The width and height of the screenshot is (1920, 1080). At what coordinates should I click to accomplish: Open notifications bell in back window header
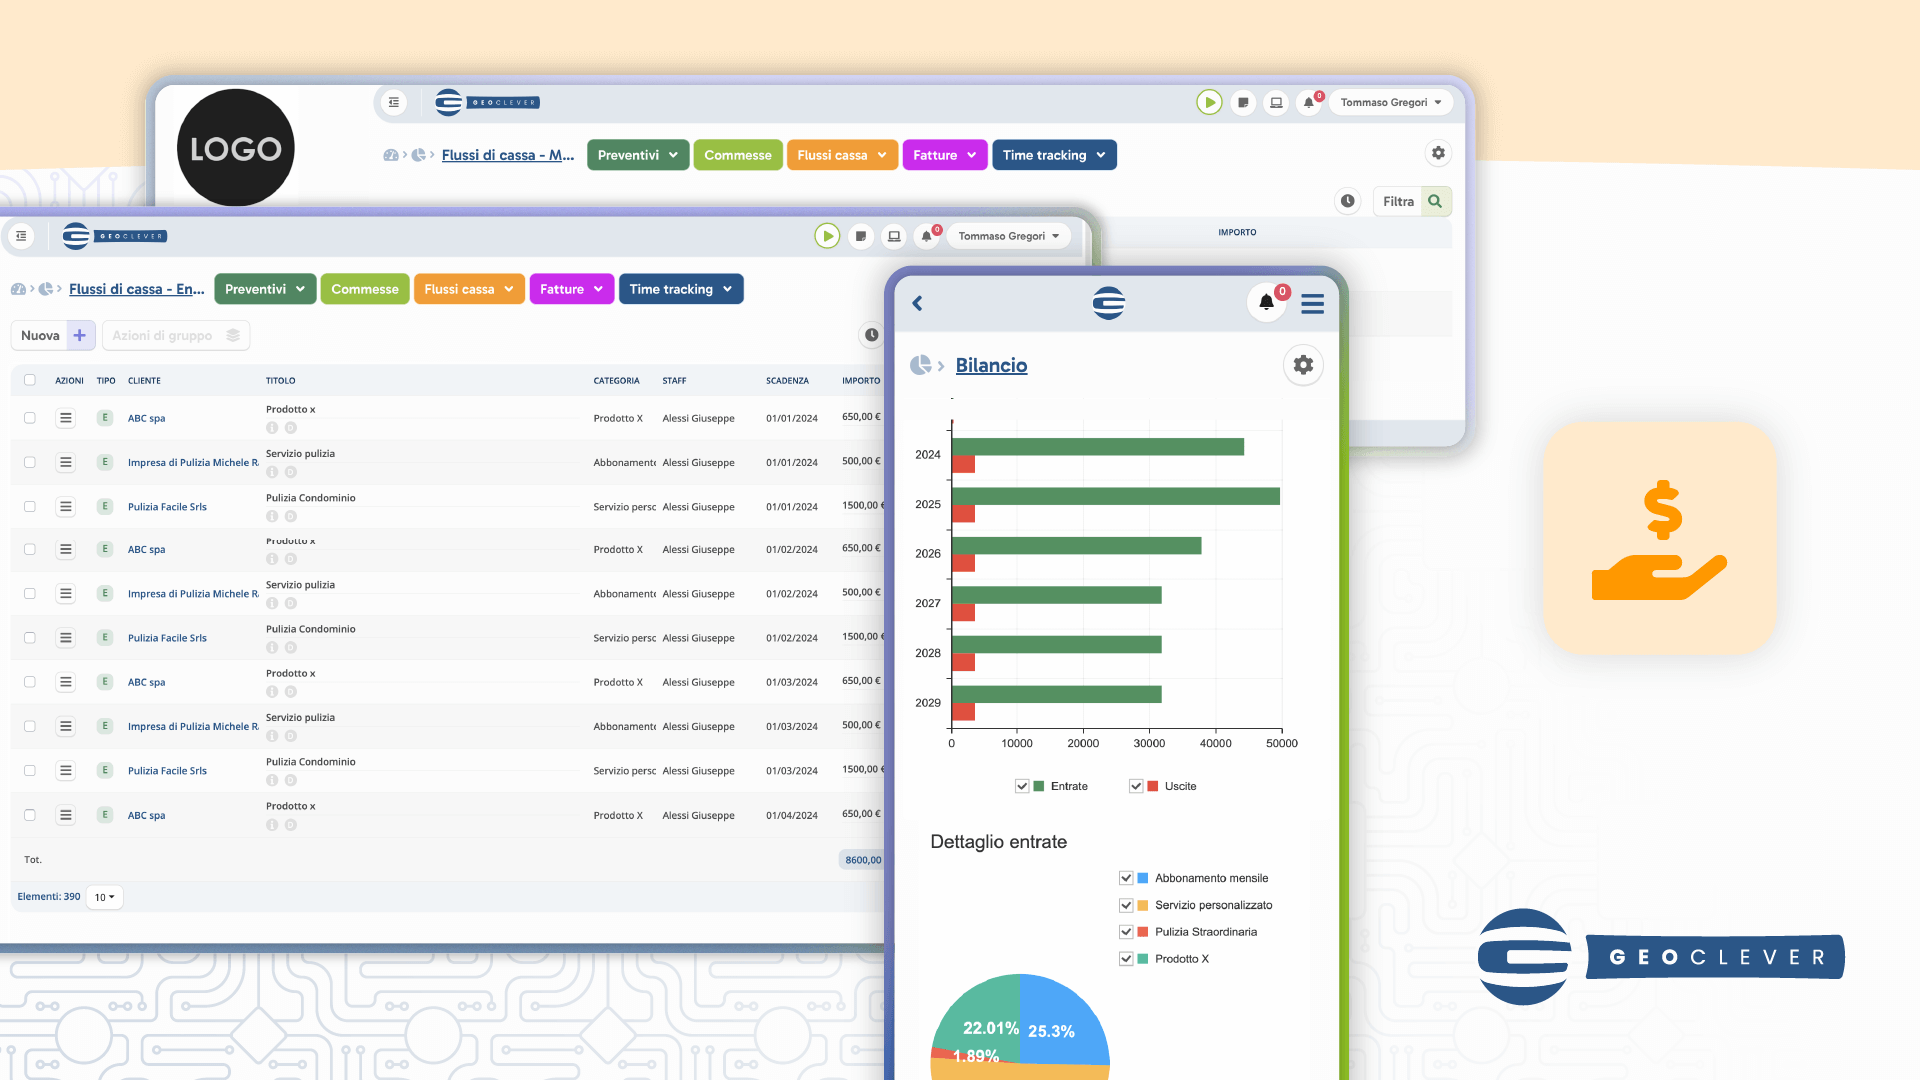click(1309, 102)
